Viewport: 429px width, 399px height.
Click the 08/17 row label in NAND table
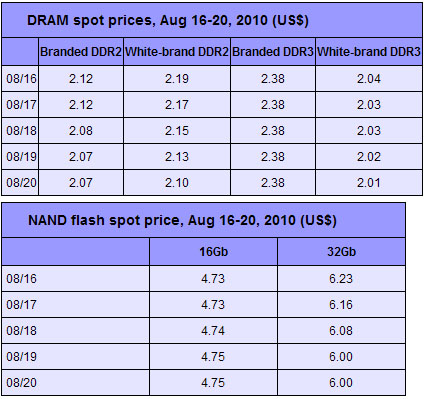[21, 305]
